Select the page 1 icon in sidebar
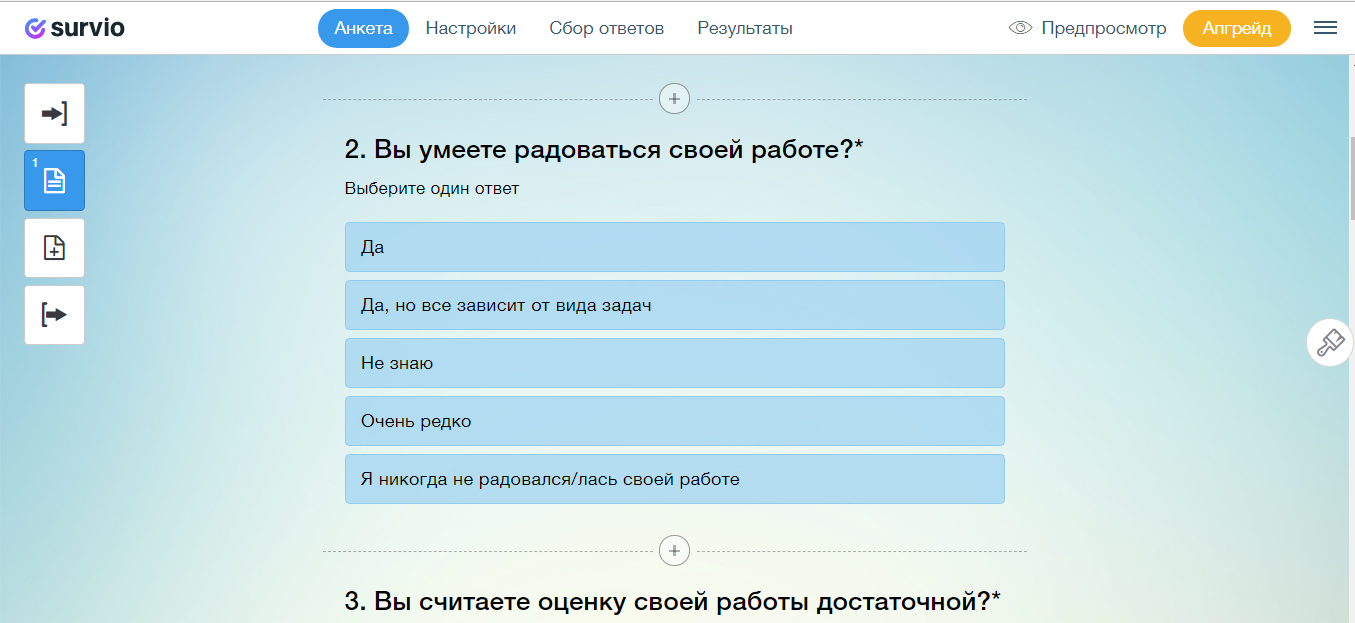This screenshot has width=1355, height=623. click(x=54, y=180)
